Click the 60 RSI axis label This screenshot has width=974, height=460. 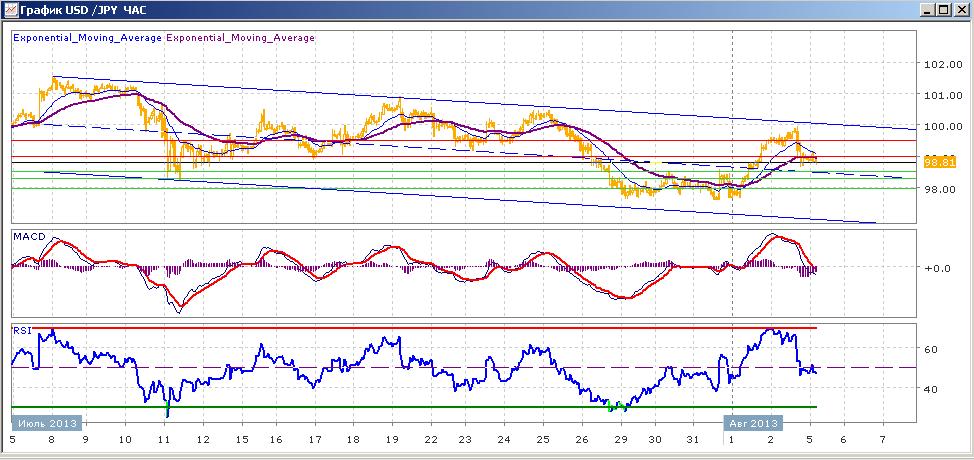click(x=931, y=350)
